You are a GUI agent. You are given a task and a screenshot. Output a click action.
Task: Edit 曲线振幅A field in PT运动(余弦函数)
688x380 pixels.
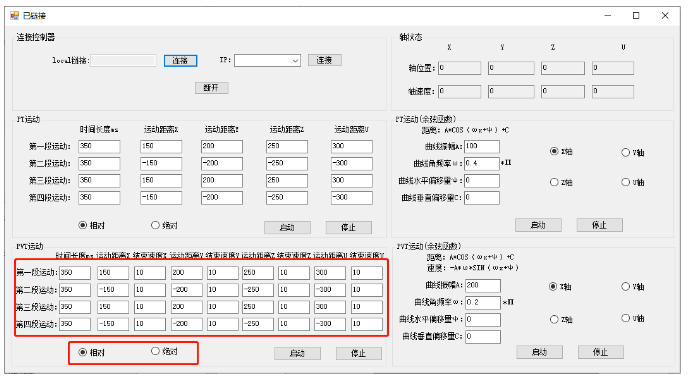point(482,147)
